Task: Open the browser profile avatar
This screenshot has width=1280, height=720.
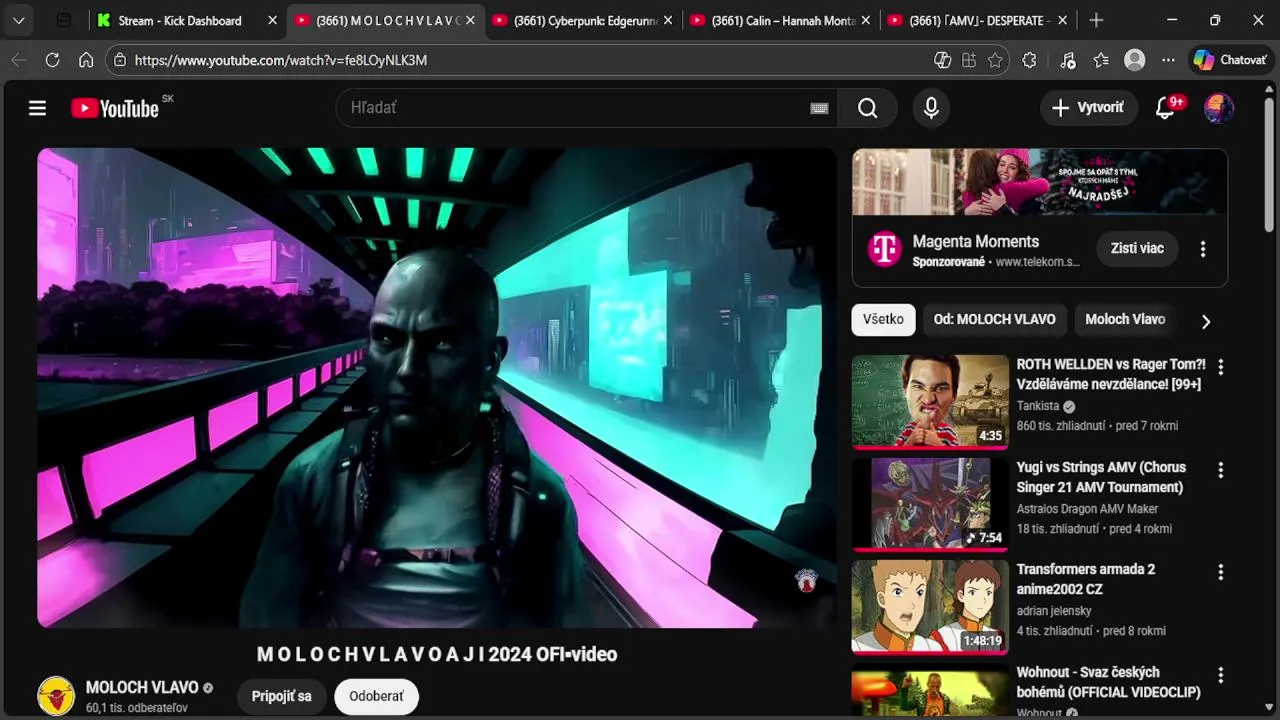Action: [1134, 60]
